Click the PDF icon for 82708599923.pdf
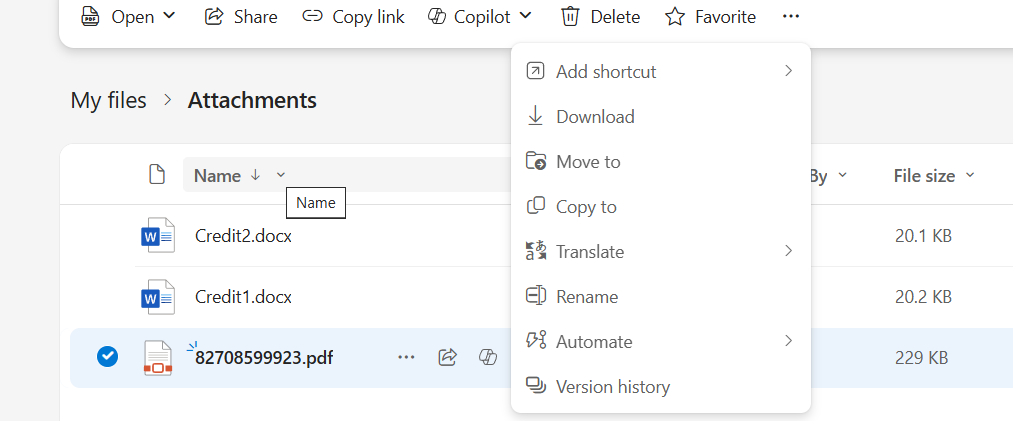This screenshot has width=1013, height=421. click(x=158, y=358)
